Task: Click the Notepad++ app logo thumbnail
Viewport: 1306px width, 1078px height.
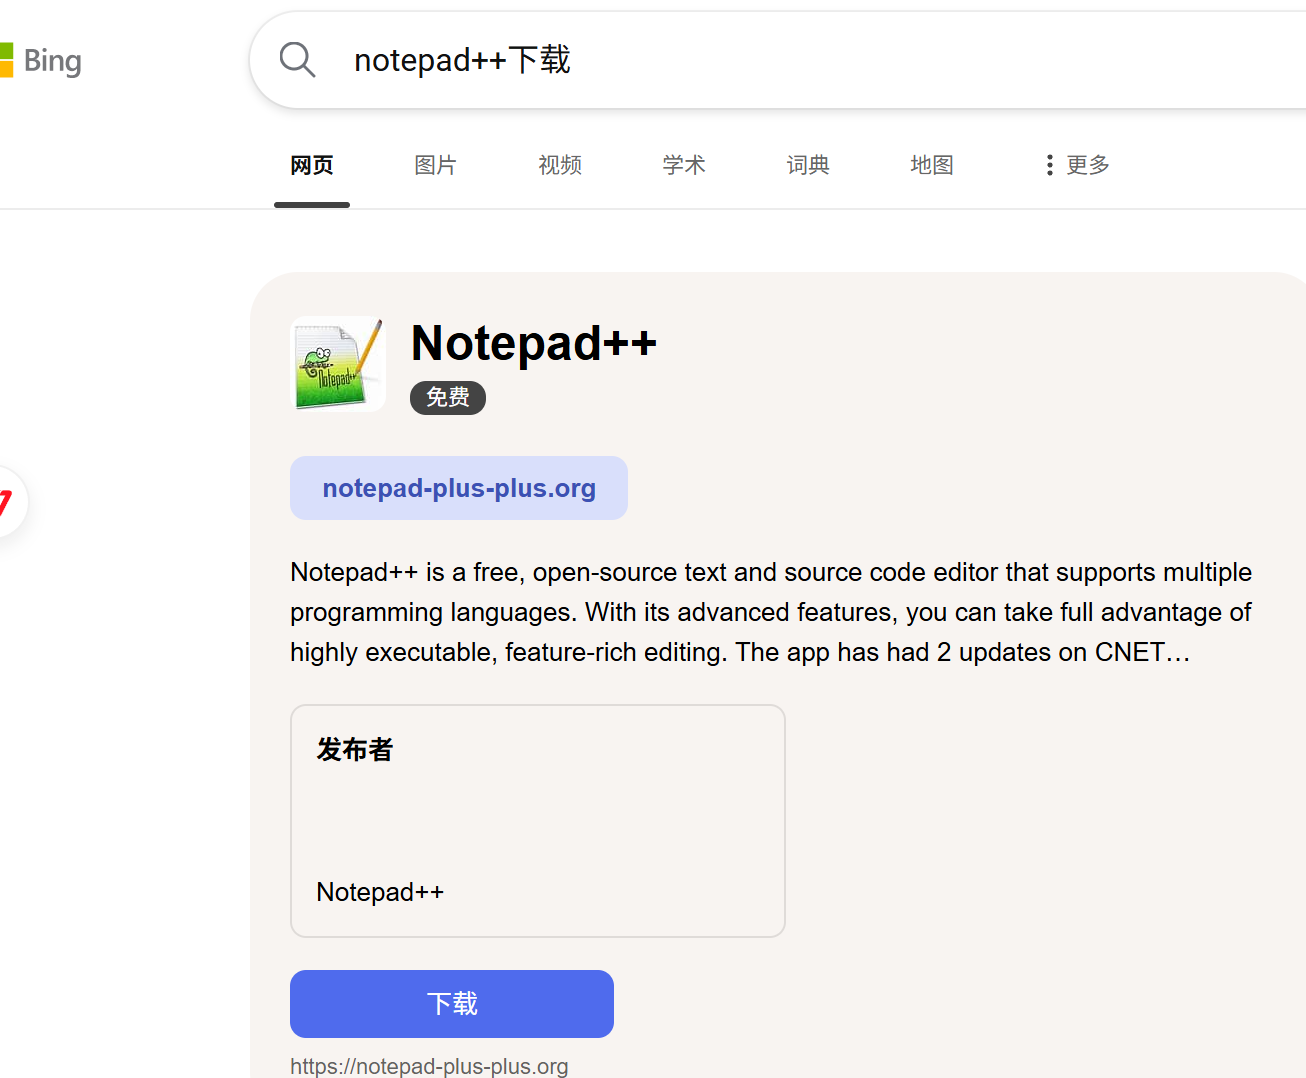Action: pyautogui.click(x=338, y=364)
